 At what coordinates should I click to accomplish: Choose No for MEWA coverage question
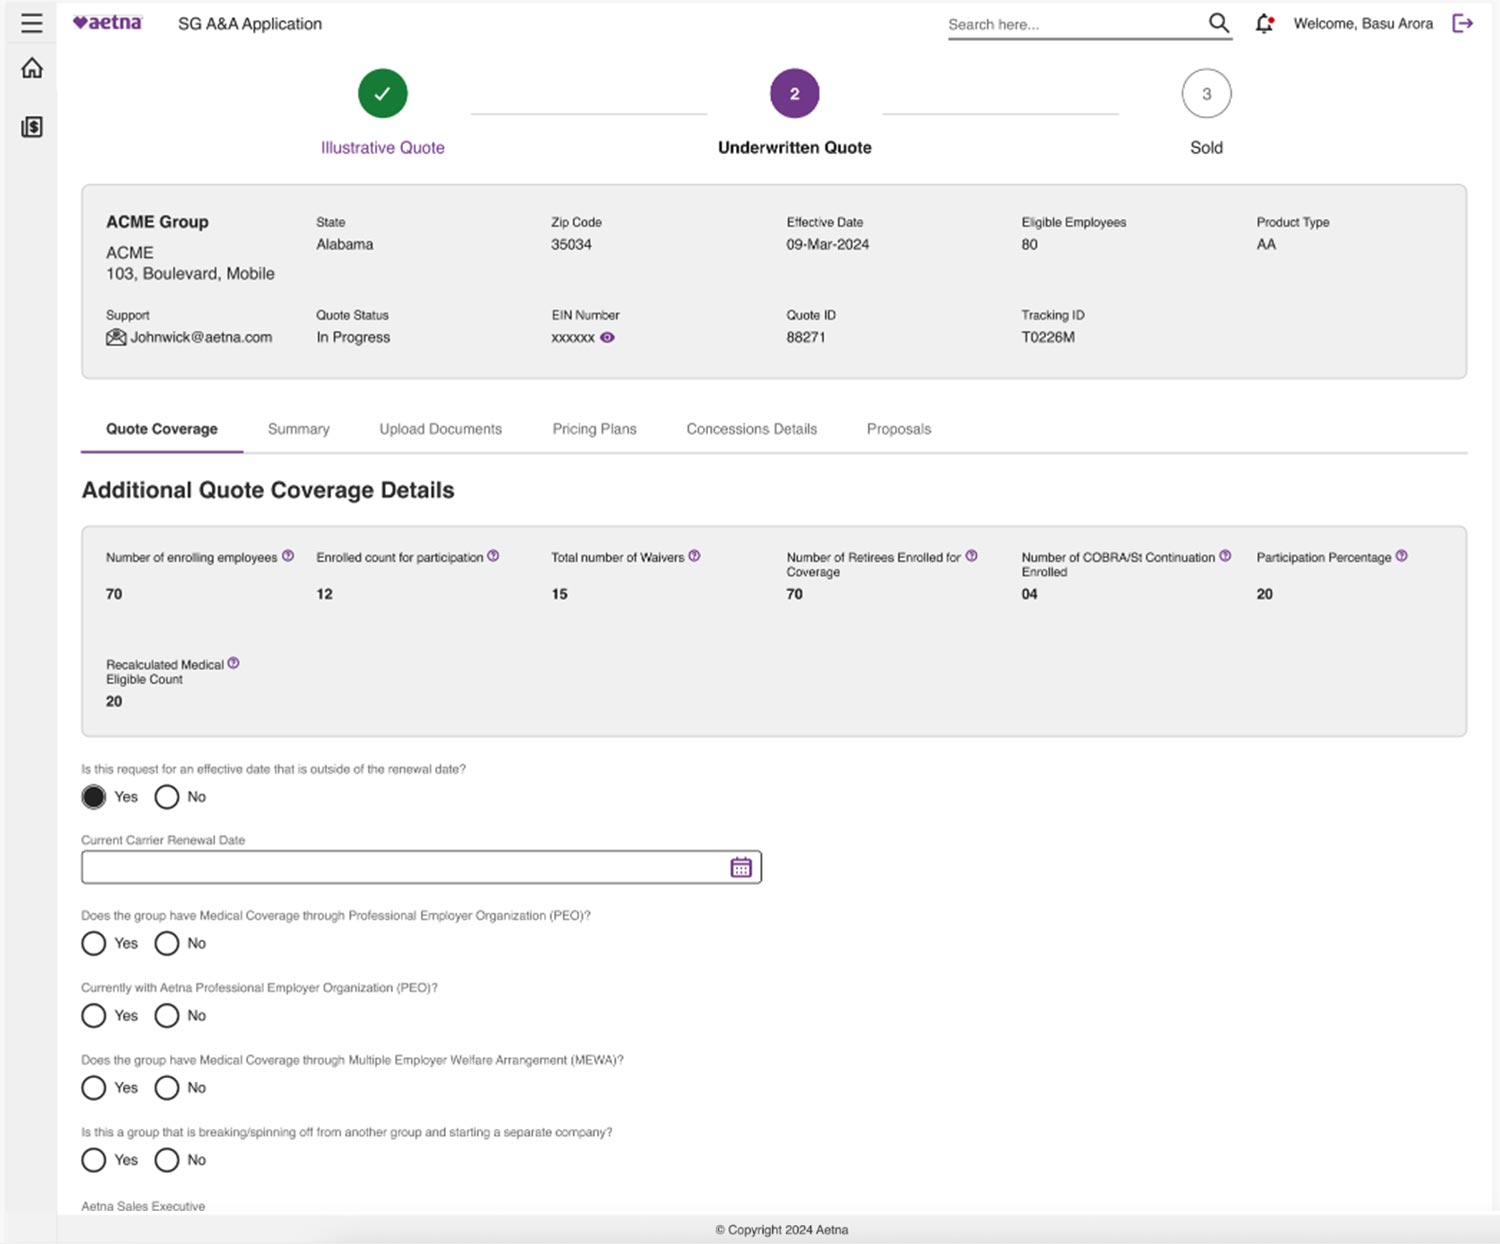pos(167,1087)
